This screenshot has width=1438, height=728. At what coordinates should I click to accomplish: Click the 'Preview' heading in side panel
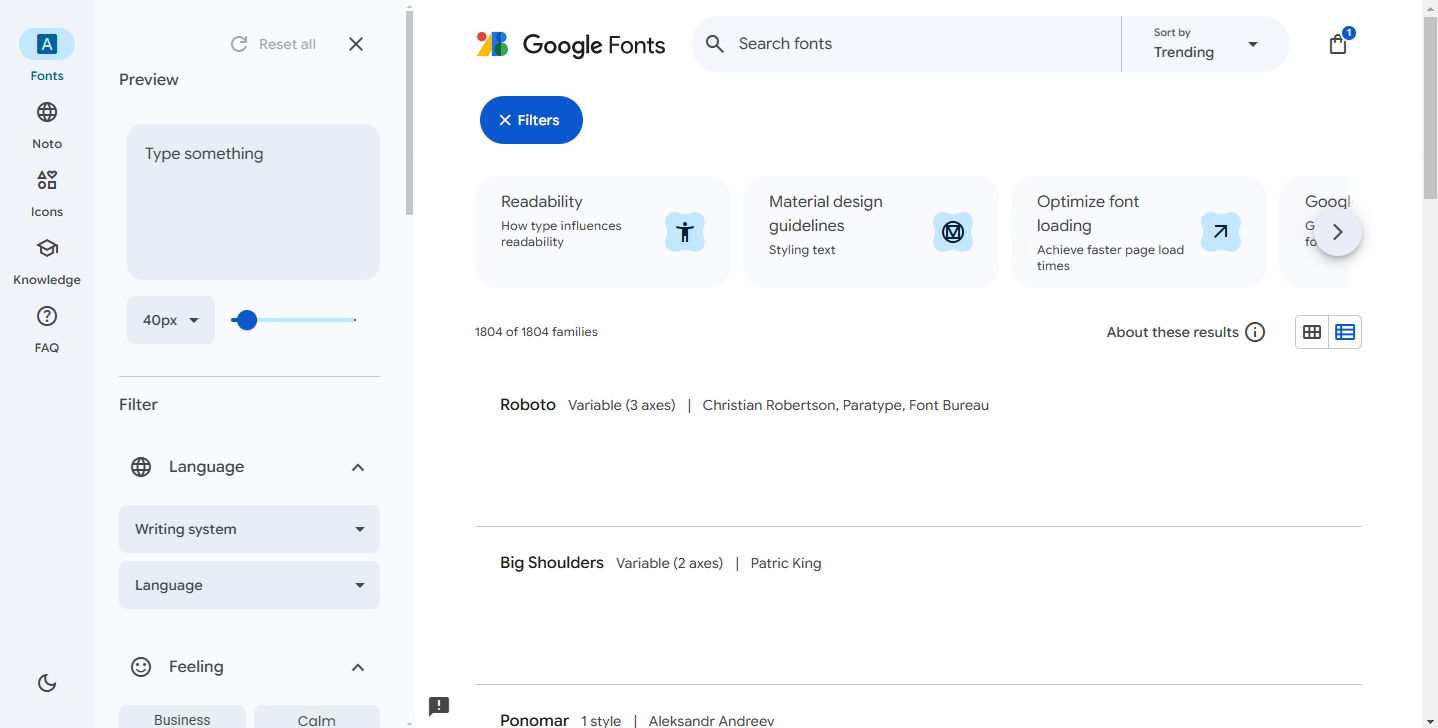pyautogui.click(x=149, y=80)
